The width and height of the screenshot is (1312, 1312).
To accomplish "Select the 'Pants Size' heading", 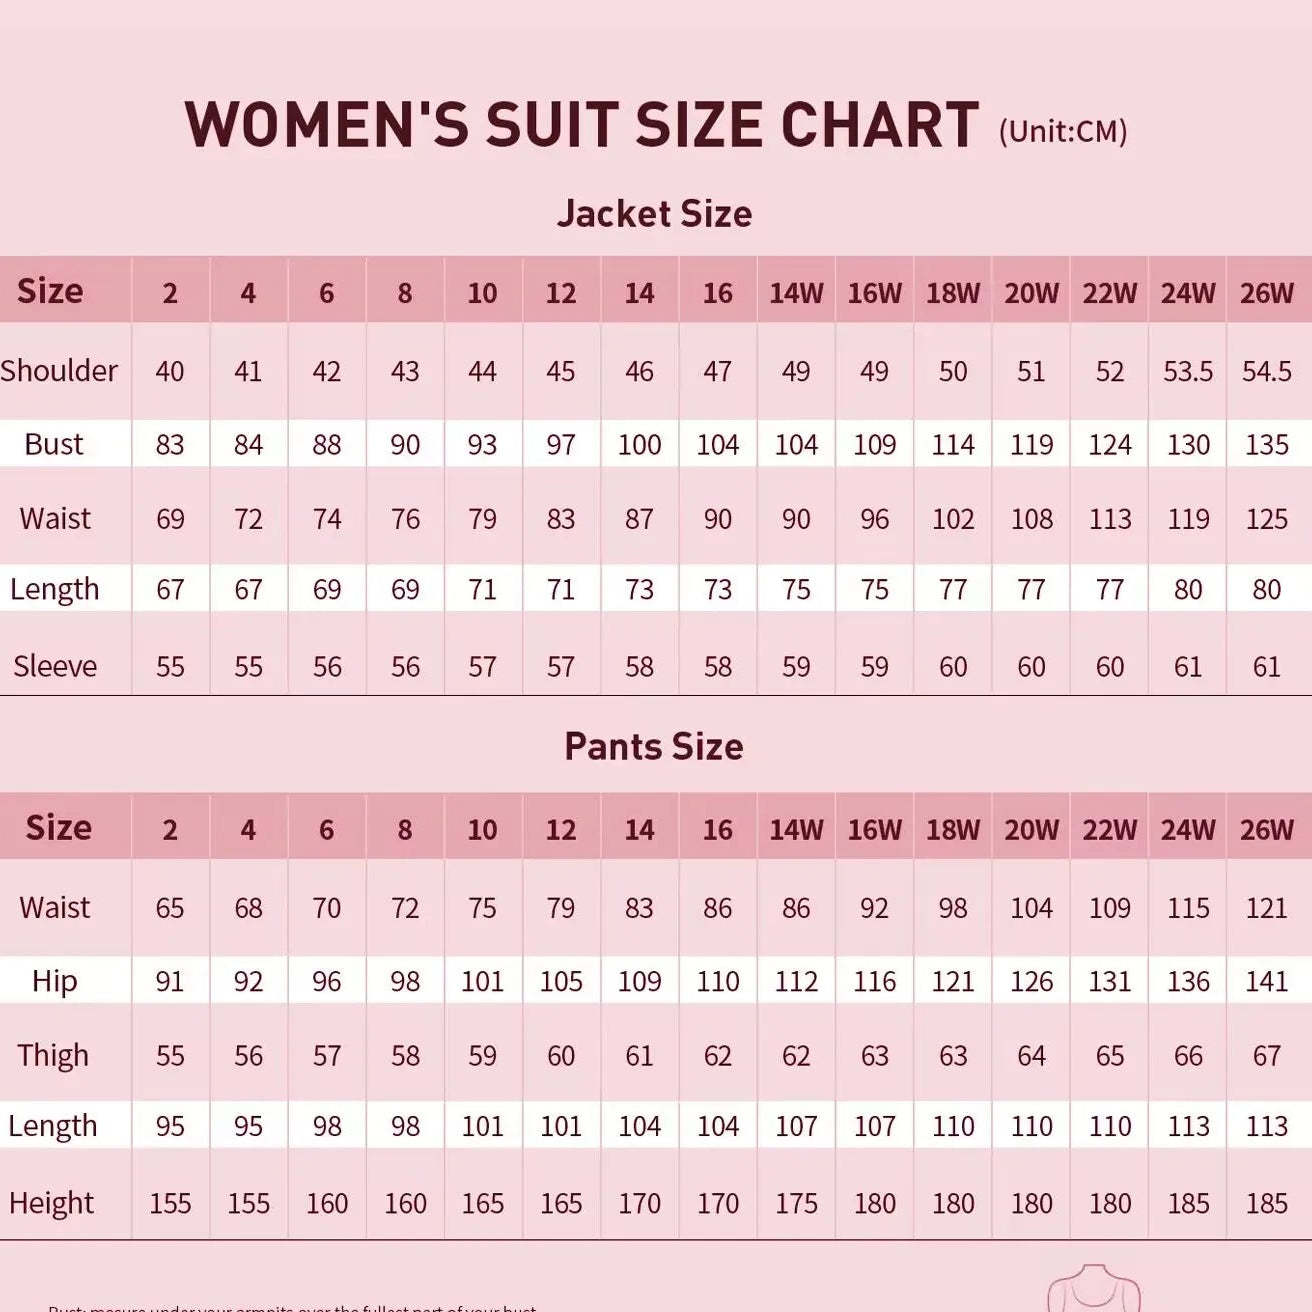I will 654,746.
